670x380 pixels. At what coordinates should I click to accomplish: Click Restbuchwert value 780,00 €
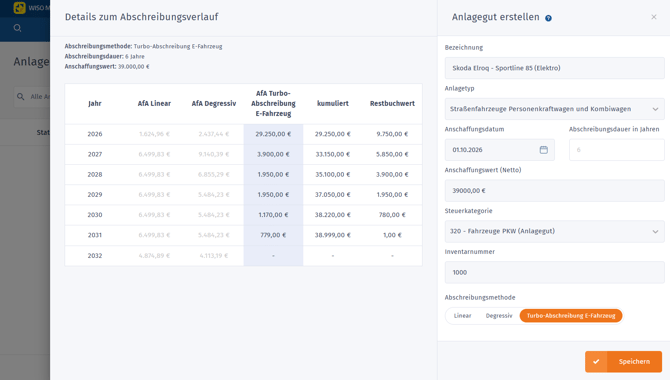pos(392,215)
